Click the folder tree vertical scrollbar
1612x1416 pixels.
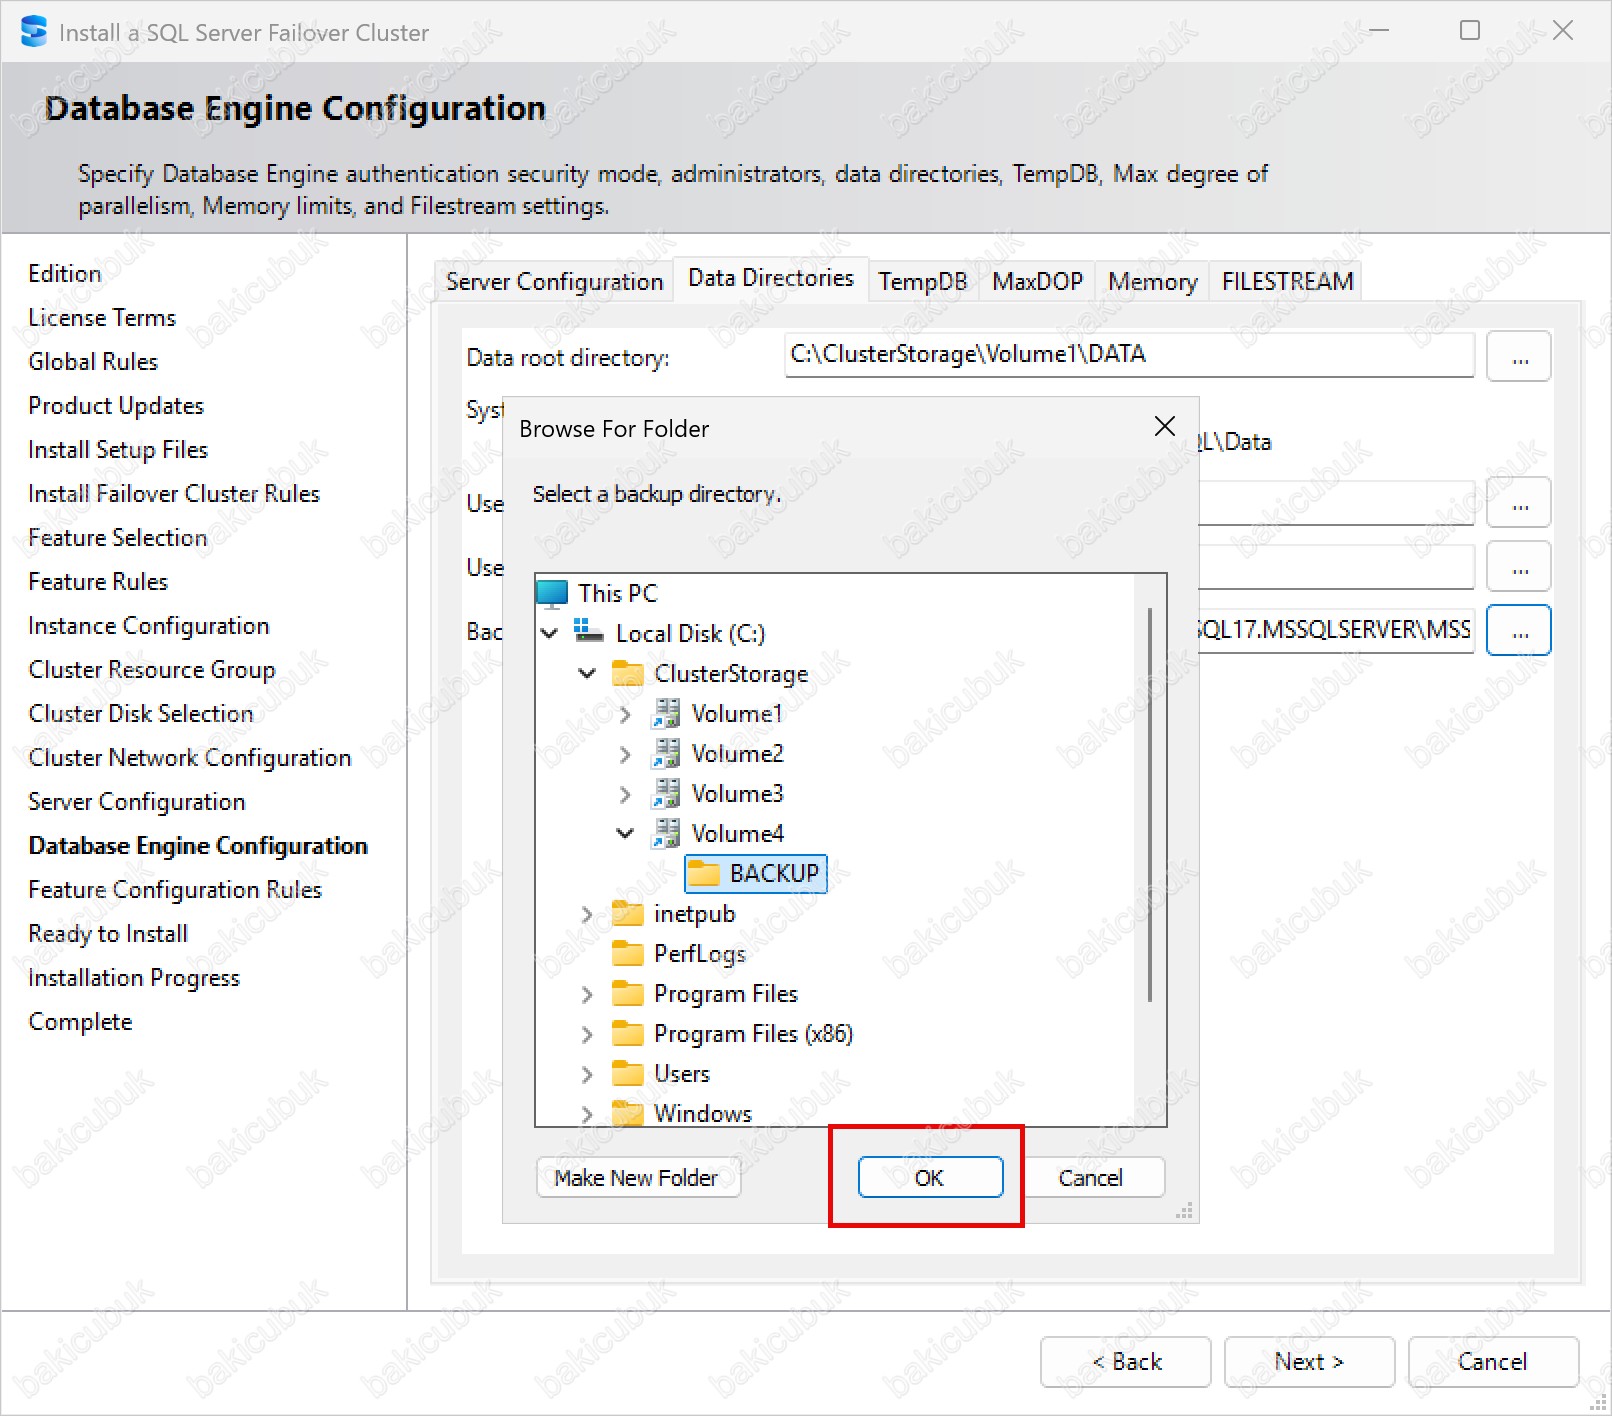click(1150, 800)
